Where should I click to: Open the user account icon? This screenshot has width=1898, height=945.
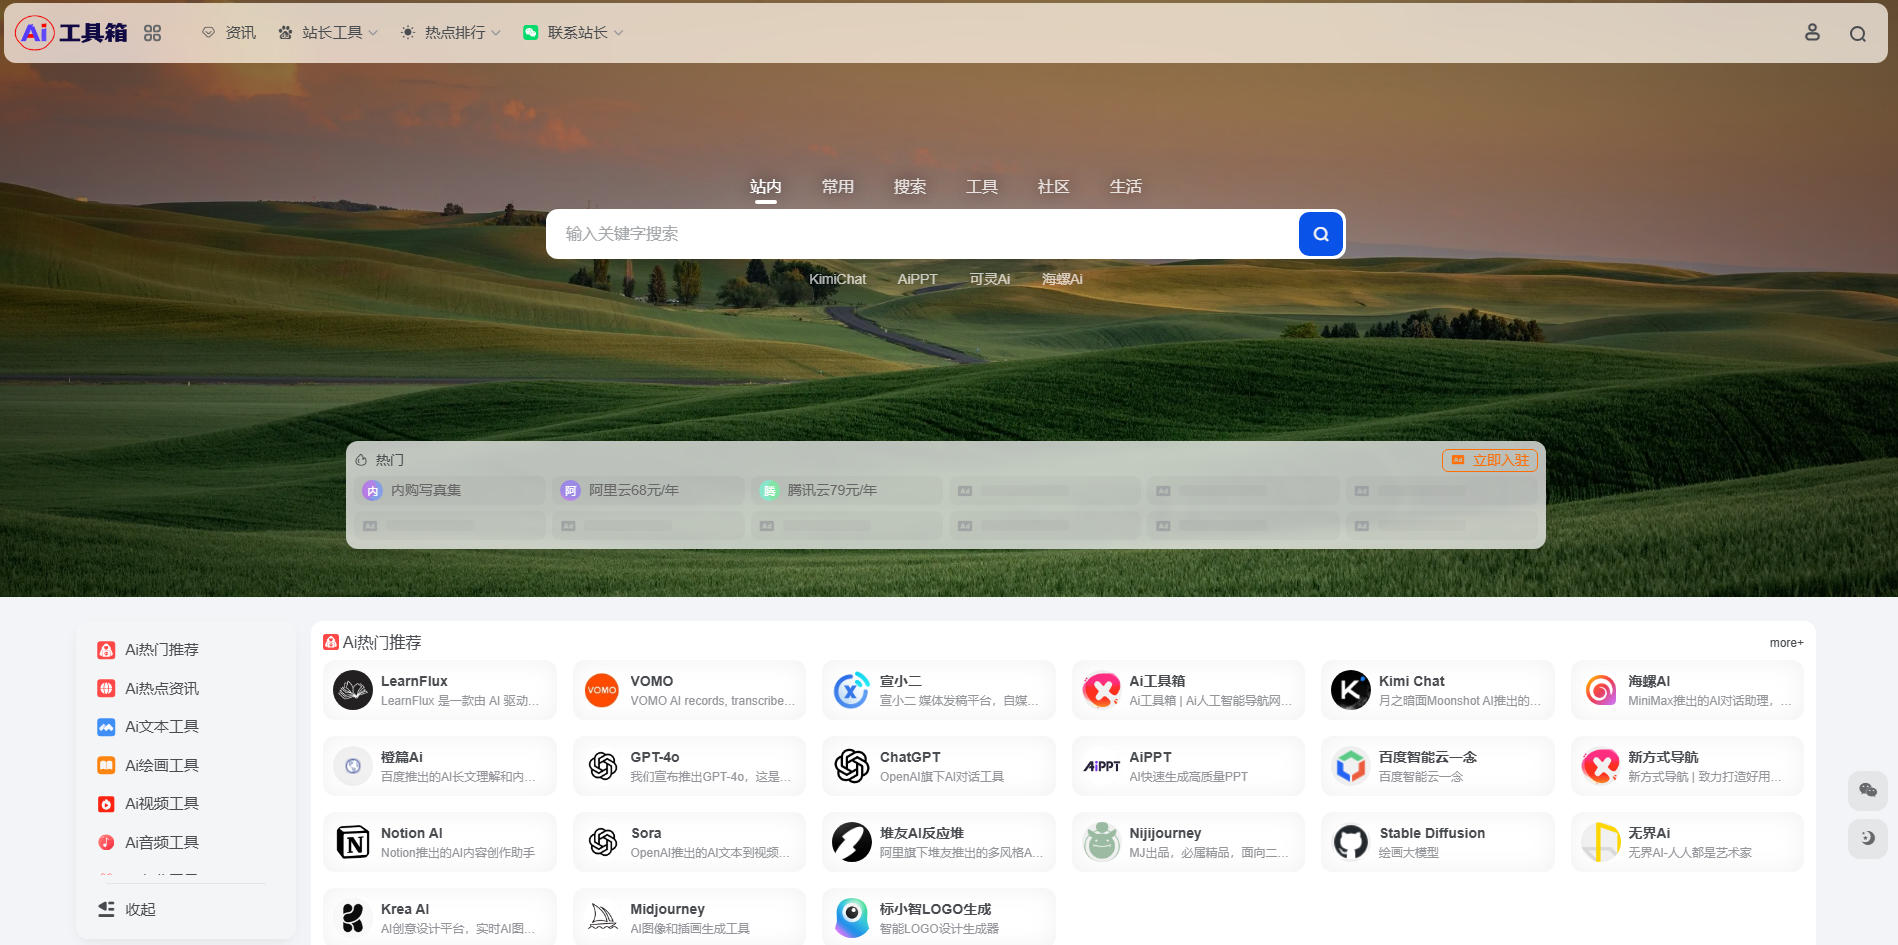click(1812, 33)
